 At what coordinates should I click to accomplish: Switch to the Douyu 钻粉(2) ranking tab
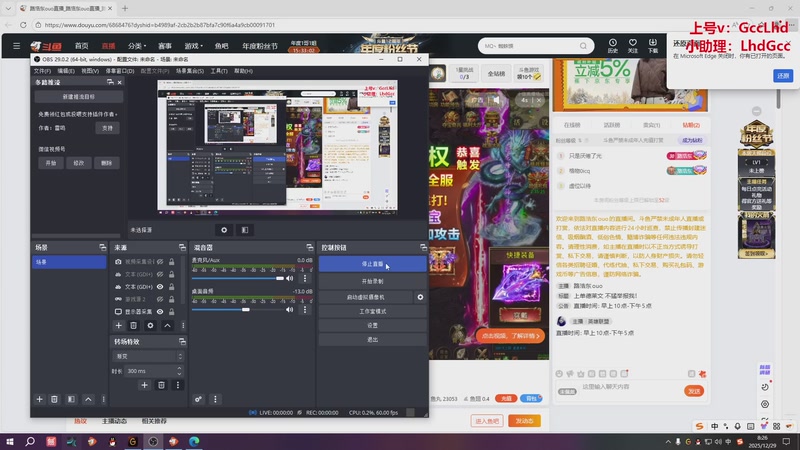point(691,125)
